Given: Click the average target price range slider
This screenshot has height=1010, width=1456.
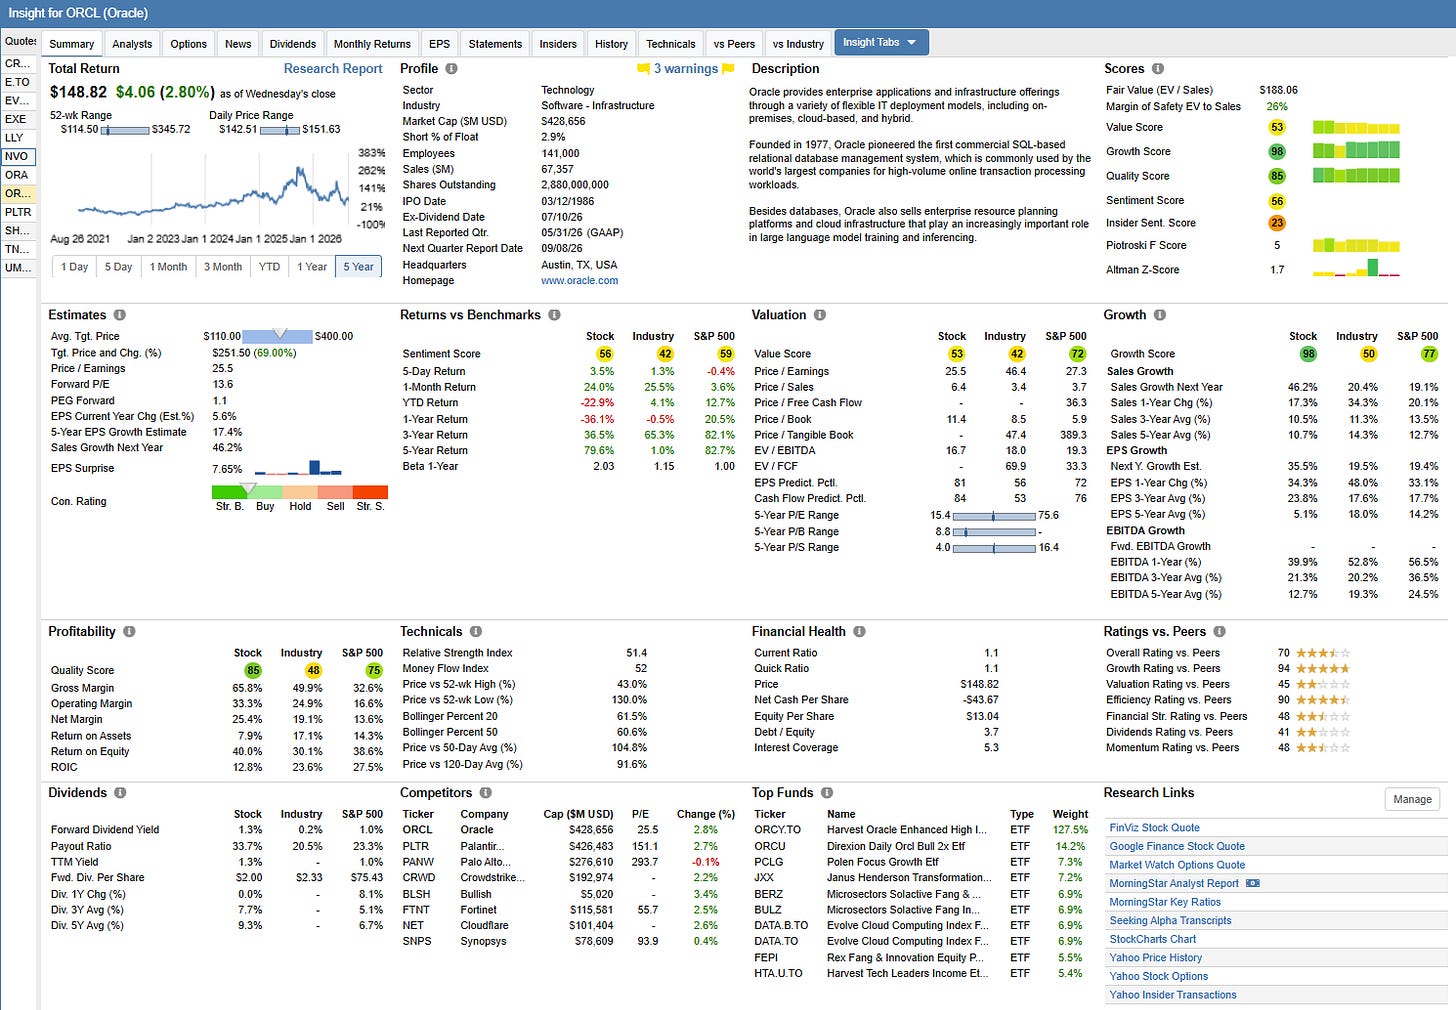Looking at the screenshot, I should point(278,336).
